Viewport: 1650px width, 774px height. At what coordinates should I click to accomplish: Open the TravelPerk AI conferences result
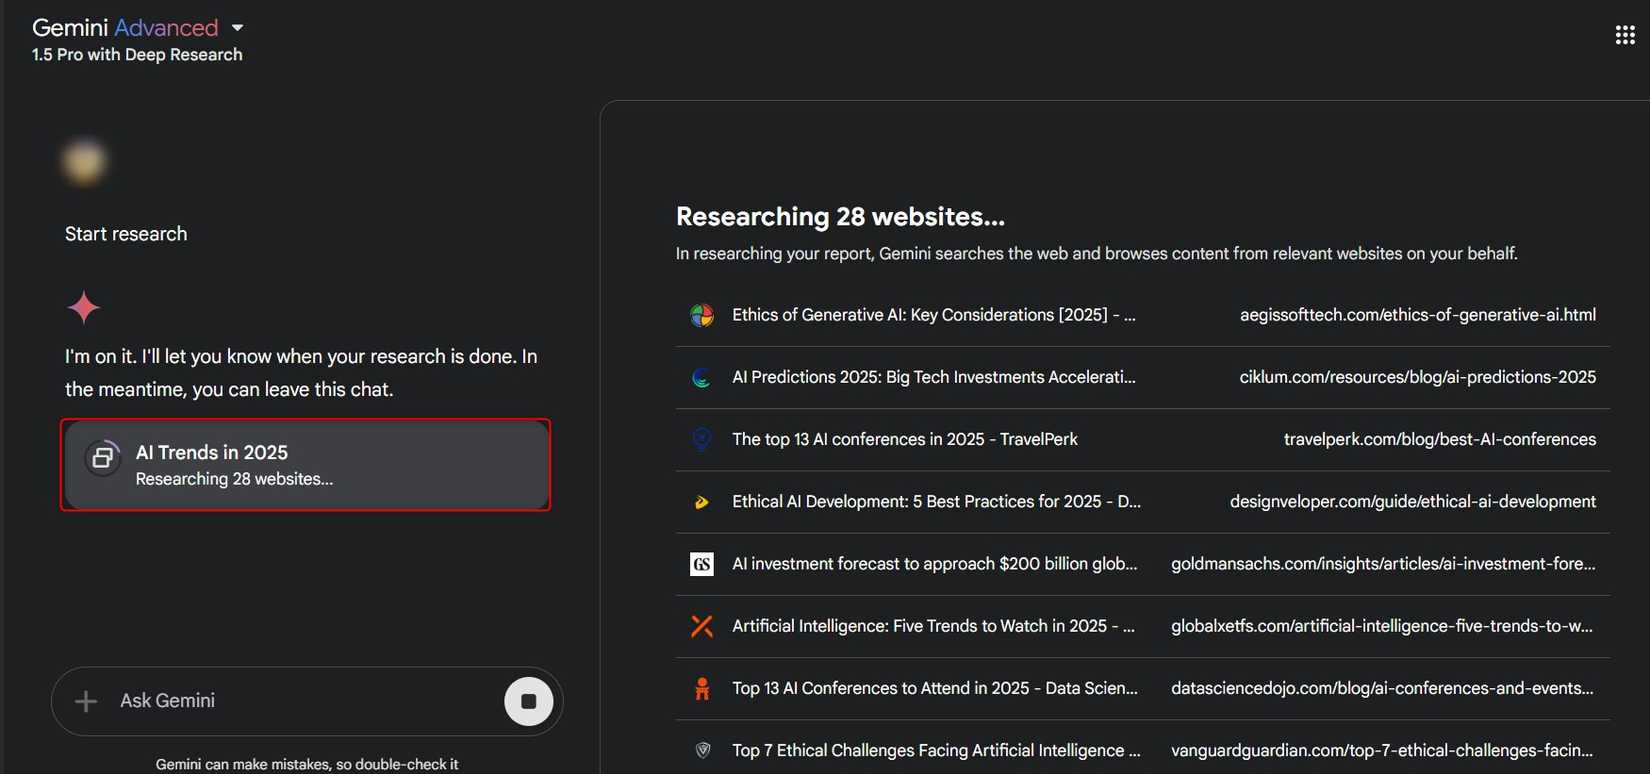pos(904,439)
